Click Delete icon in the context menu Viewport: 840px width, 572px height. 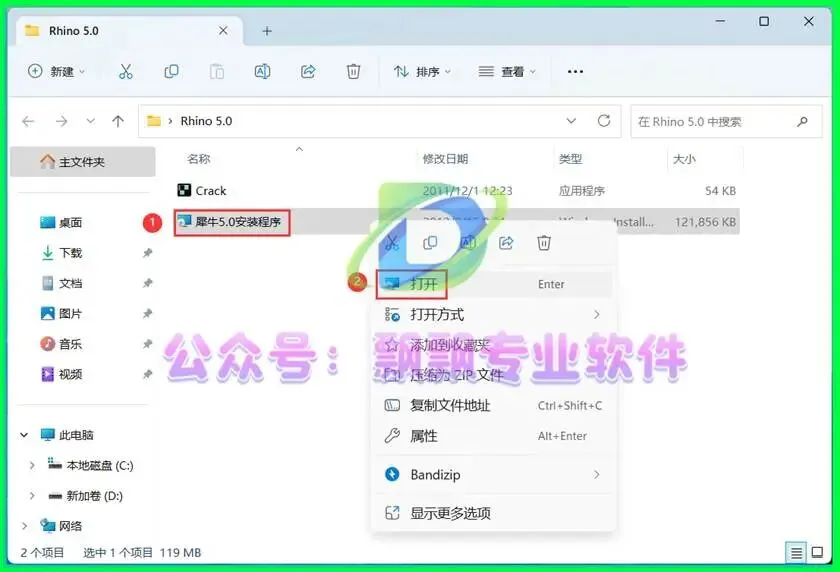pos(544,243)
